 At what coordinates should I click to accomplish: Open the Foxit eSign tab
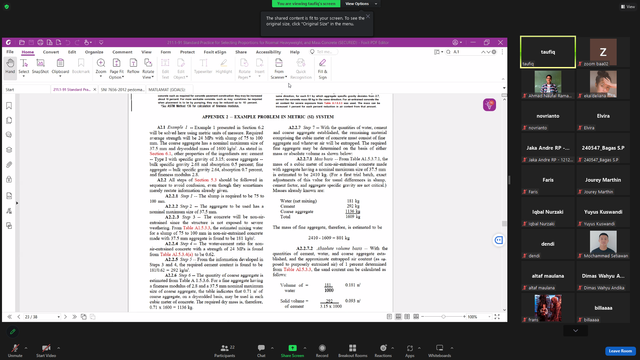[x=215, y=52]
